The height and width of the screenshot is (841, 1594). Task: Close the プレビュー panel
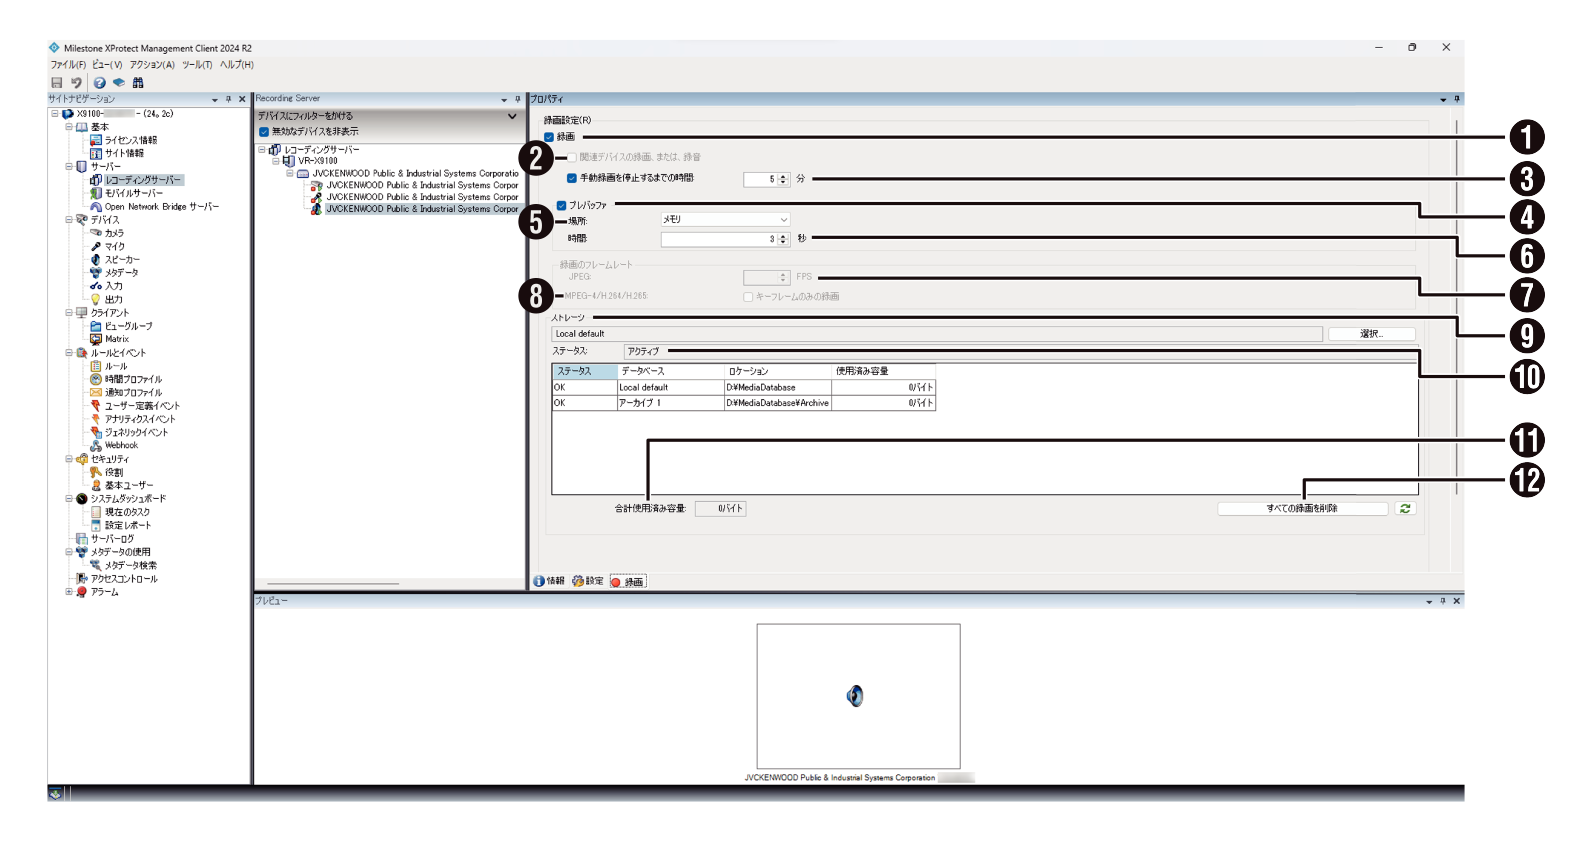[x=1456, y=601]
